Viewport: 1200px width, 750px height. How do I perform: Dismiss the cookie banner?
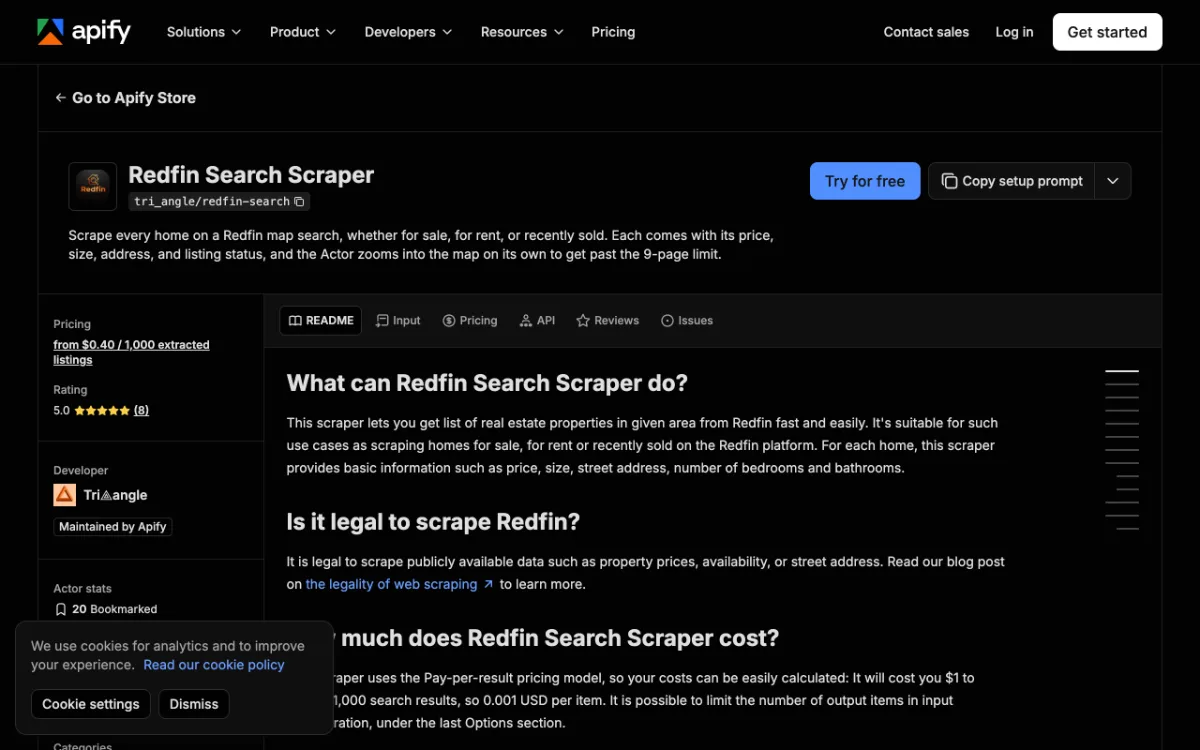coord(194,704)
